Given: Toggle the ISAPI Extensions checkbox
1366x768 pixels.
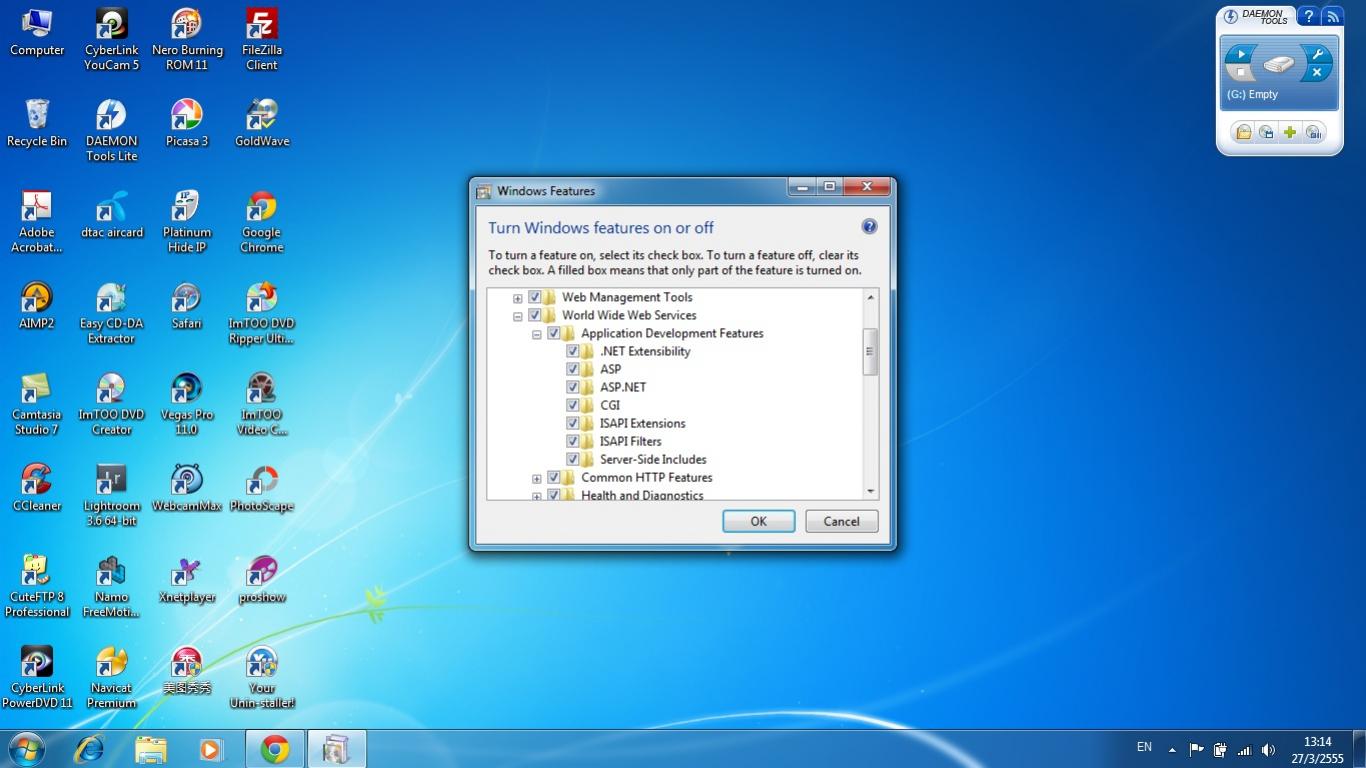Looking at the screenshot, I should [x=573, y=423].
